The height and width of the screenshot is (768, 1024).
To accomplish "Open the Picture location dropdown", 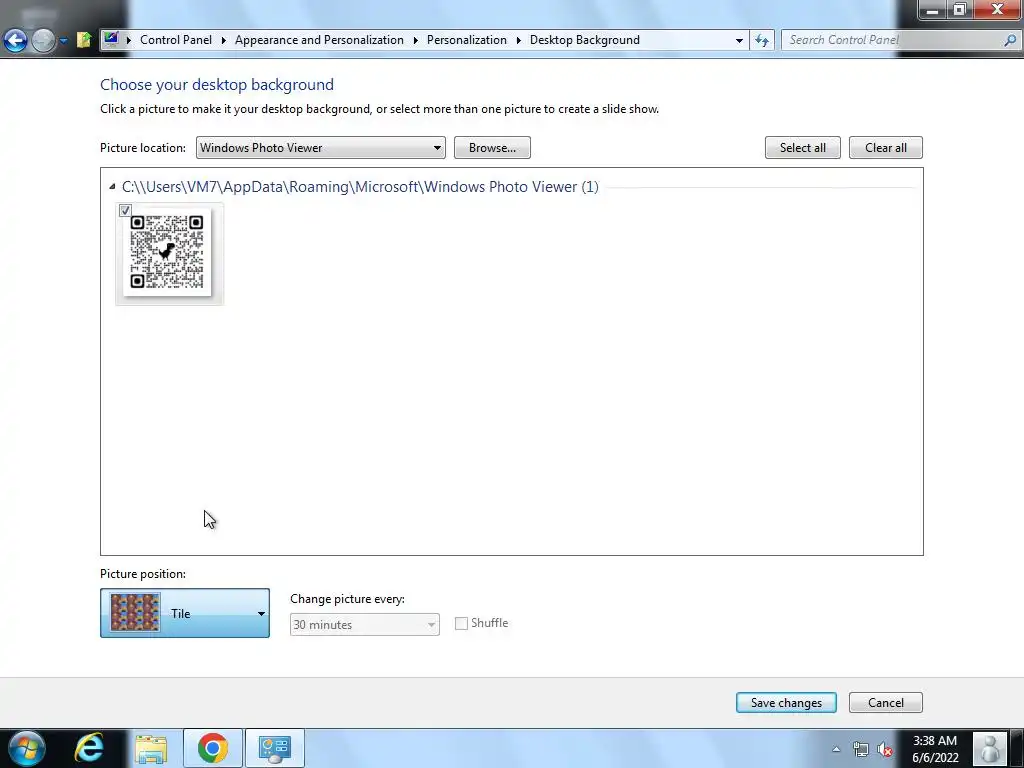I will click(321, 148).
